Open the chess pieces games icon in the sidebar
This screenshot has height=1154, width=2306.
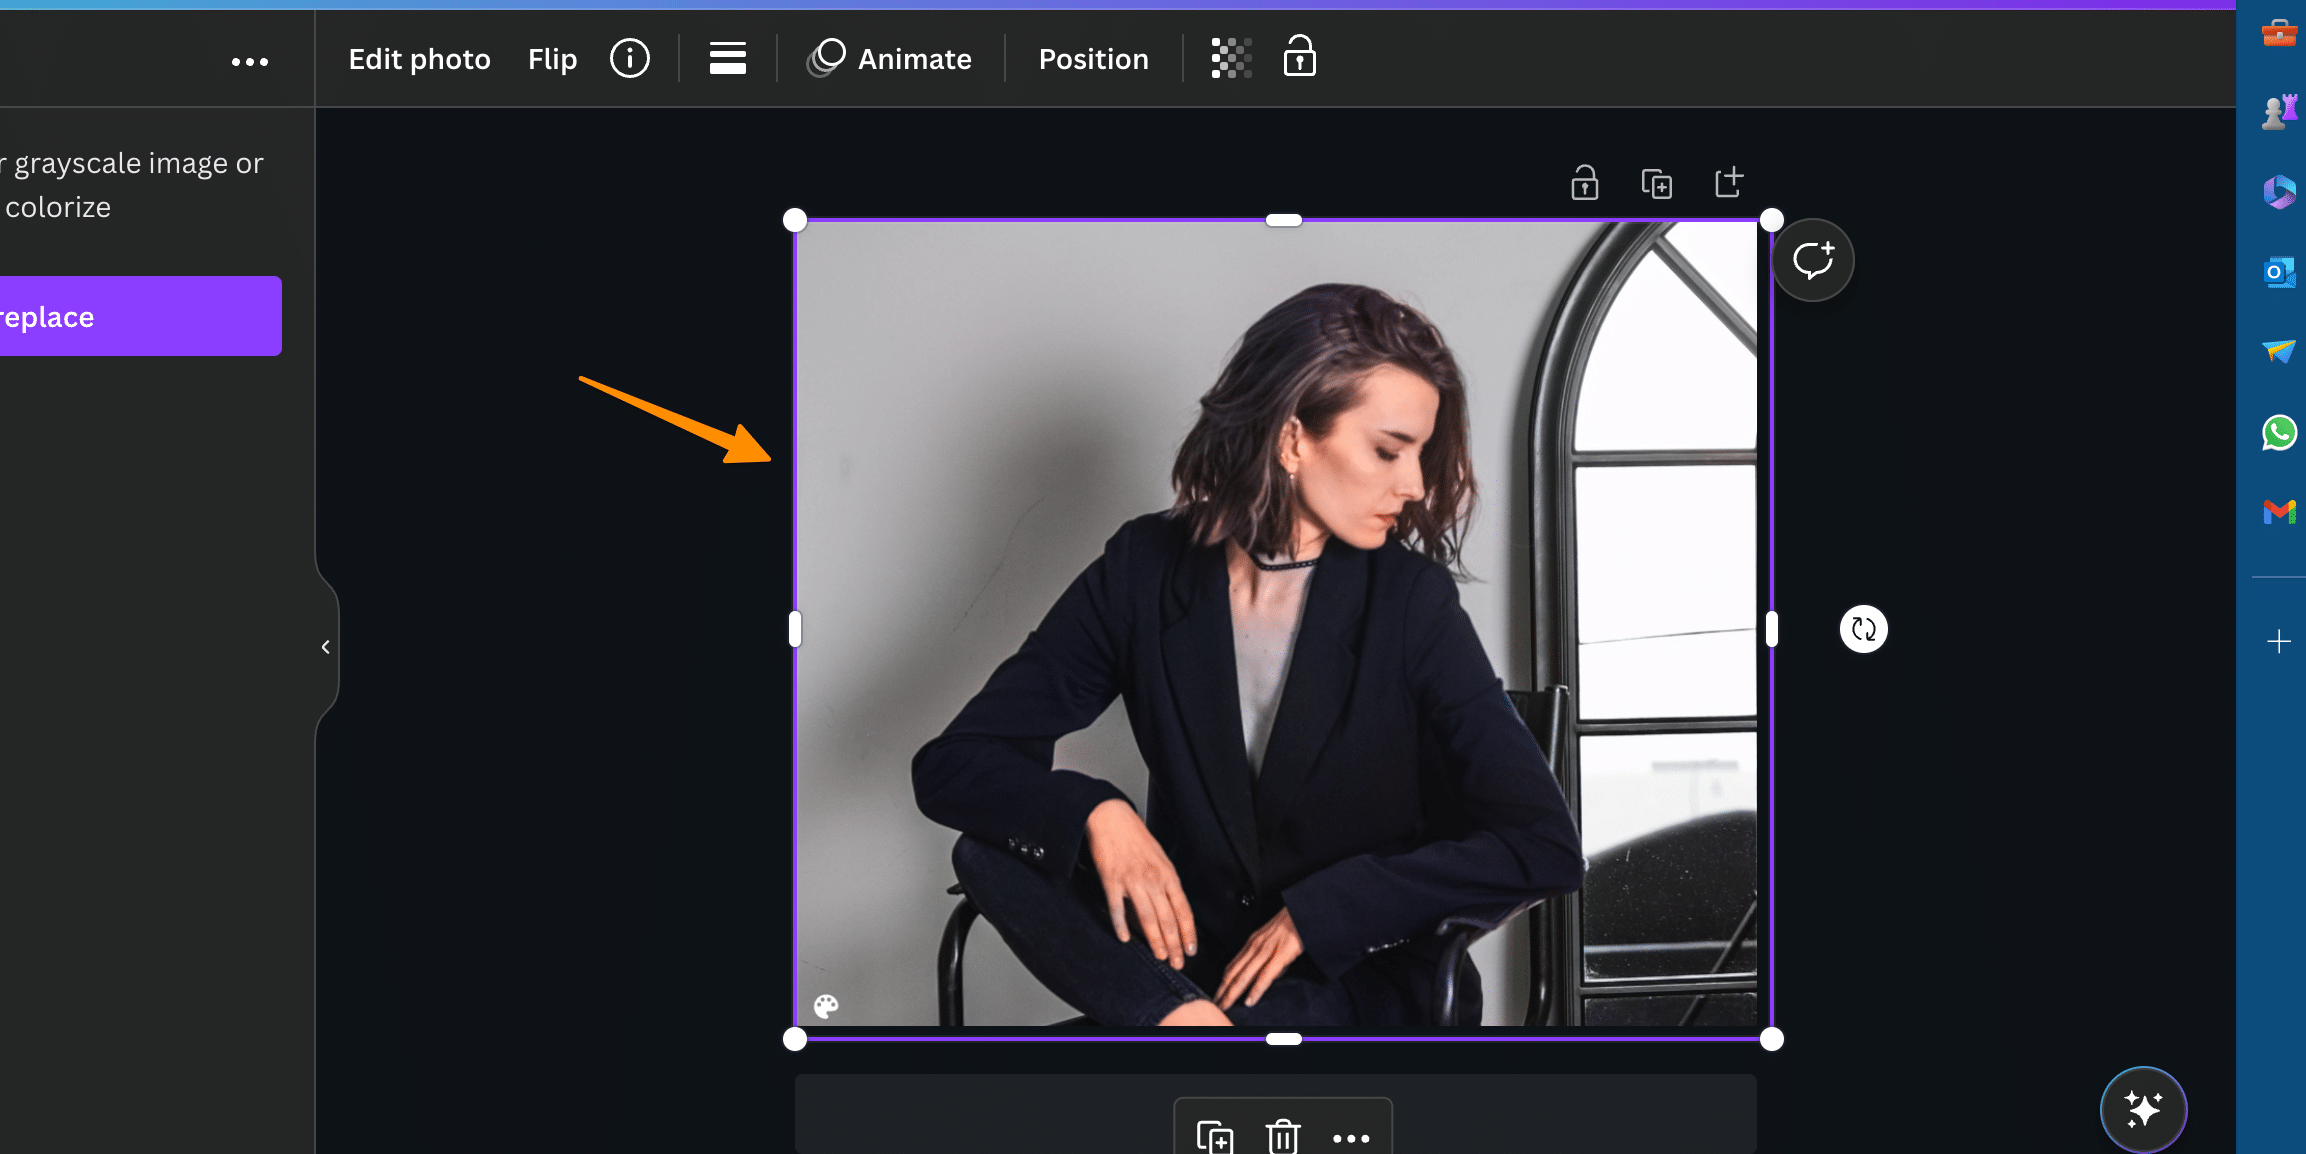[2279, 112]
